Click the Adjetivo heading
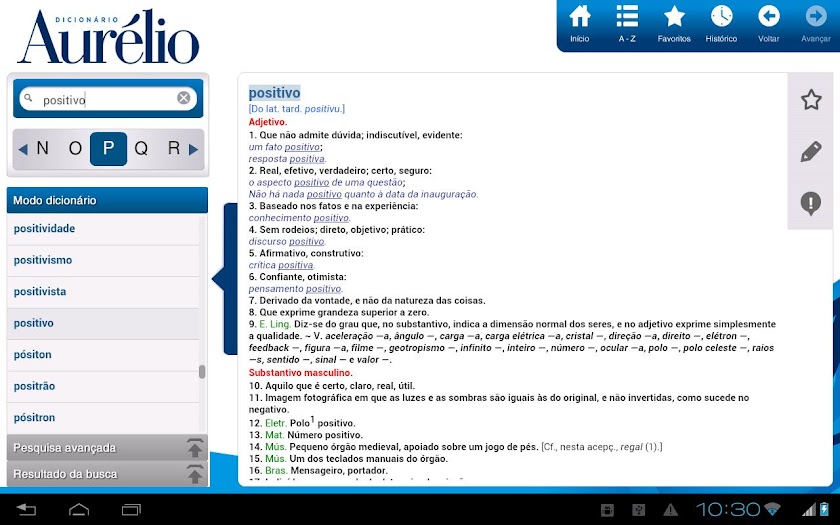 point(268,122)
